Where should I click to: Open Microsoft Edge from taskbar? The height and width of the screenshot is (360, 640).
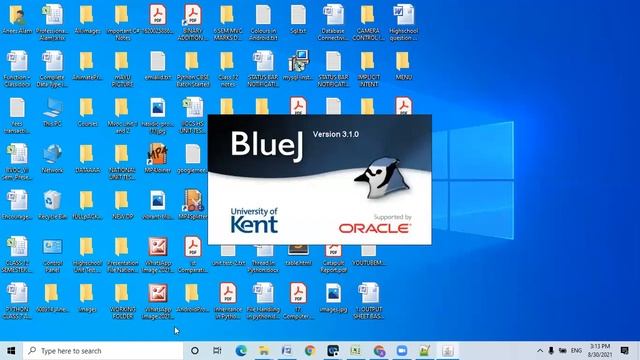[241, 351]
